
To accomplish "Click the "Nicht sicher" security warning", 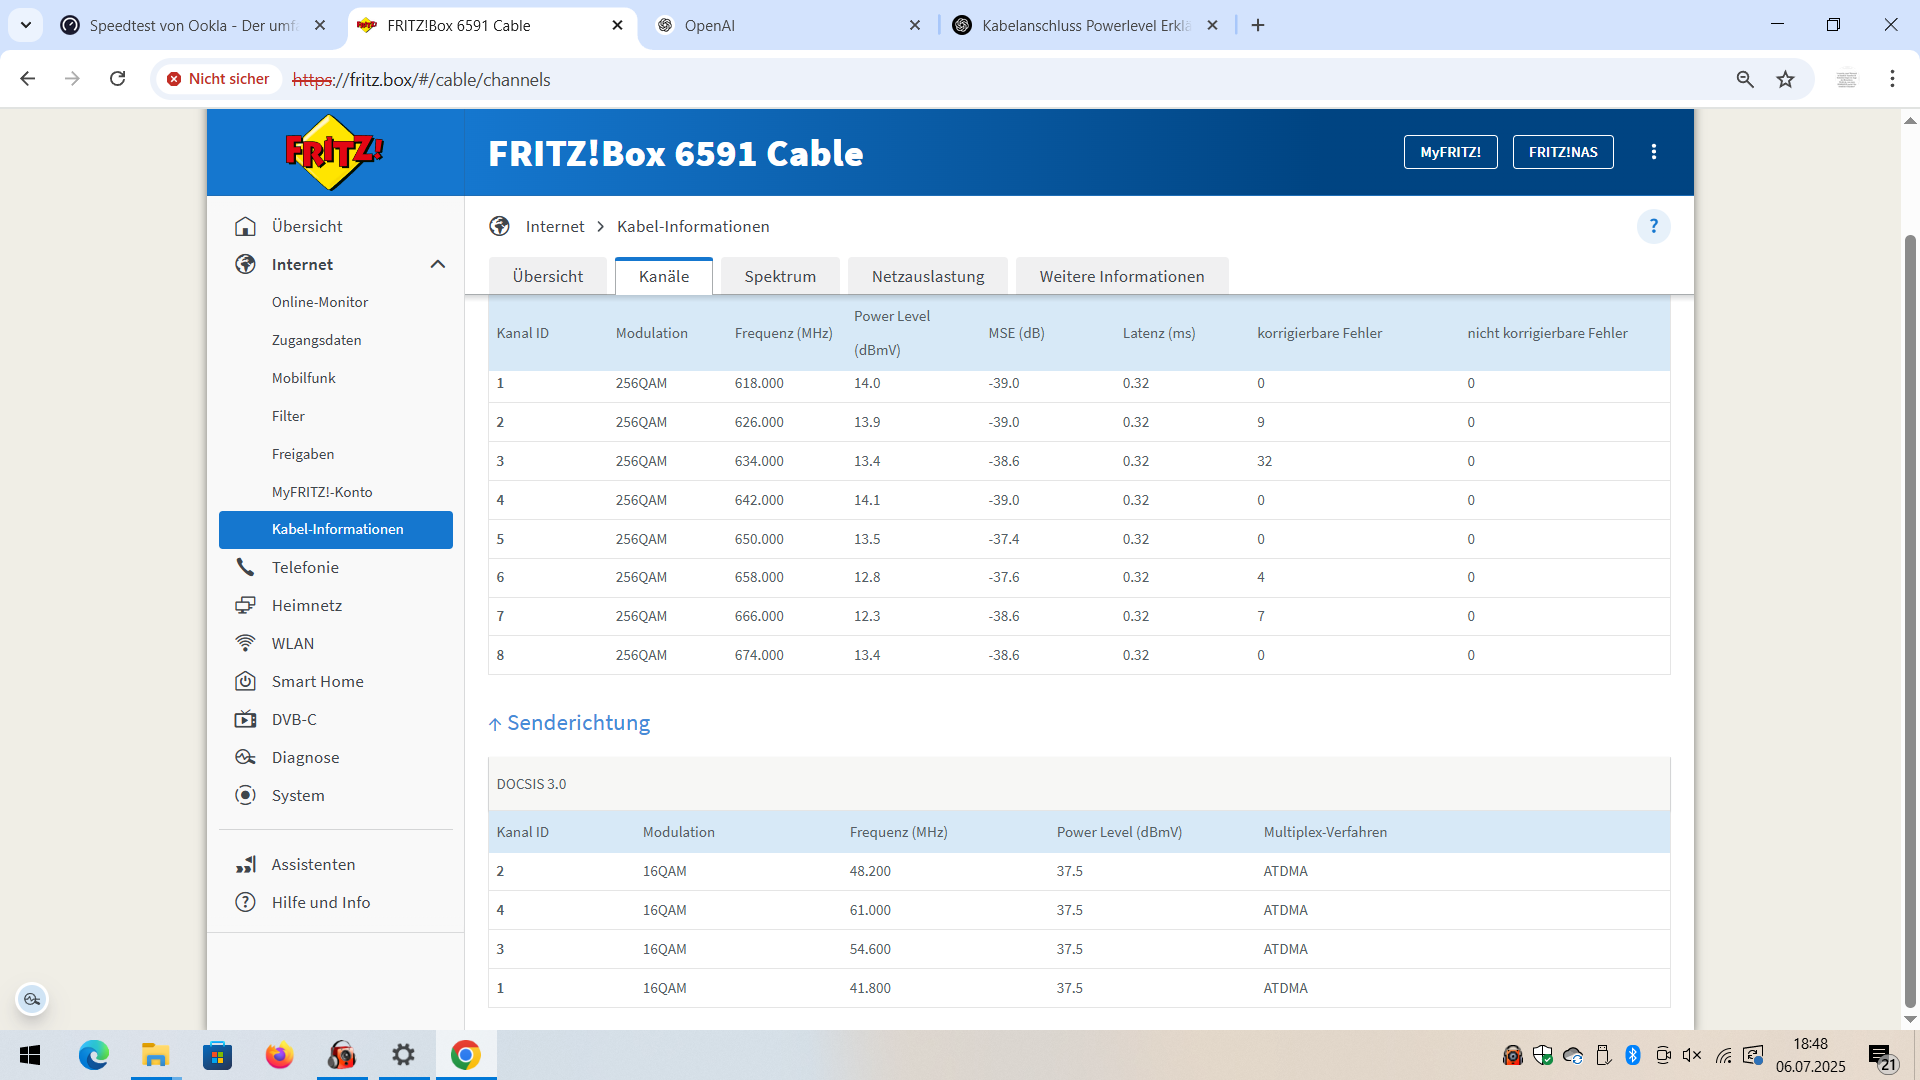I will coord(218,79).
